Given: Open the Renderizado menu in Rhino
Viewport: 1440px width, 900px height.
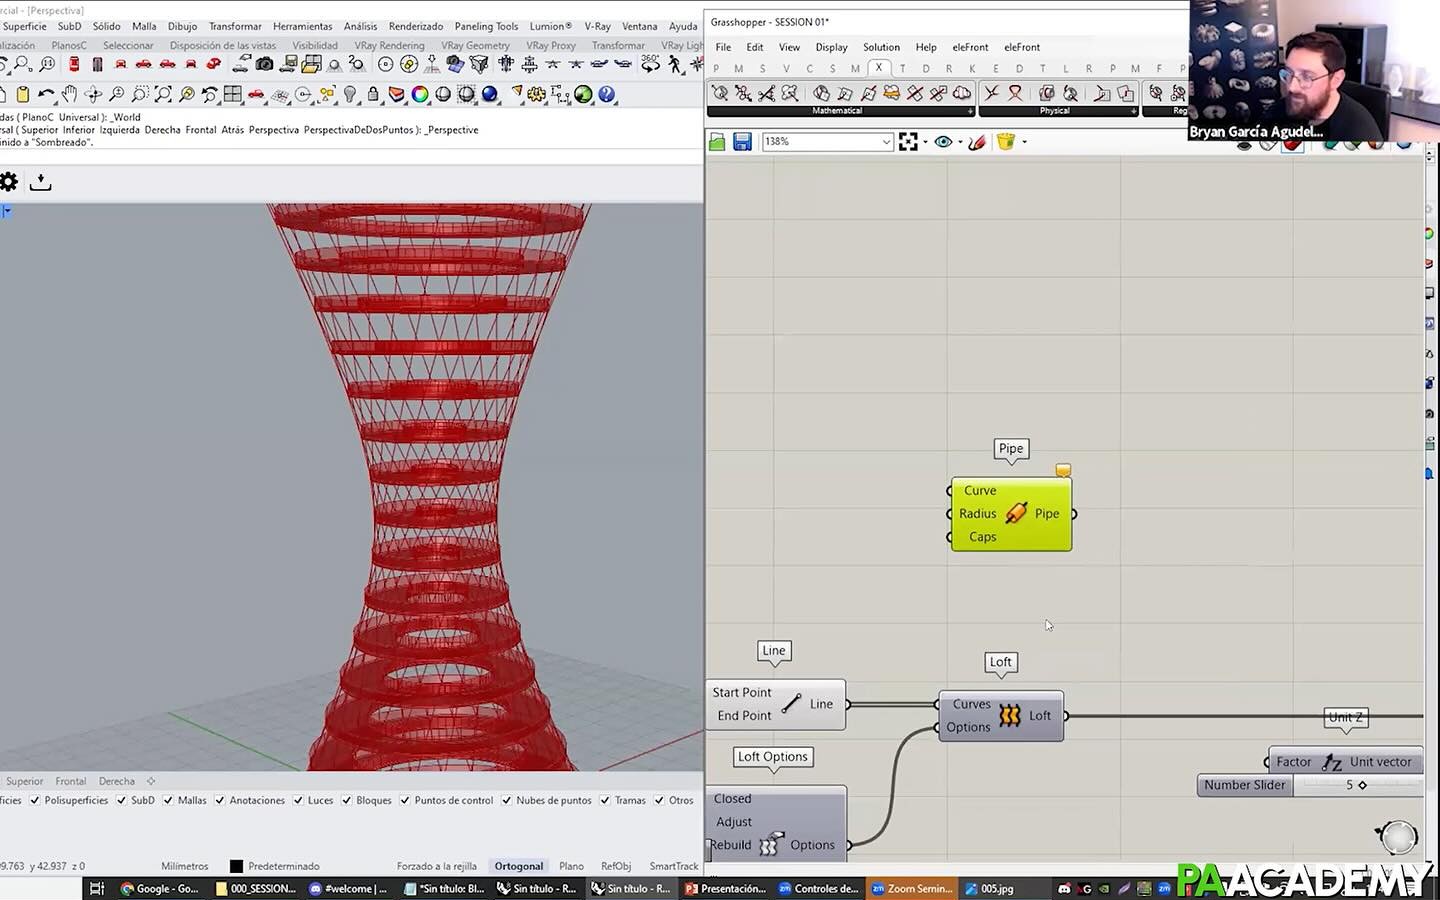Looking at the screenshot, I should point(416,27).
